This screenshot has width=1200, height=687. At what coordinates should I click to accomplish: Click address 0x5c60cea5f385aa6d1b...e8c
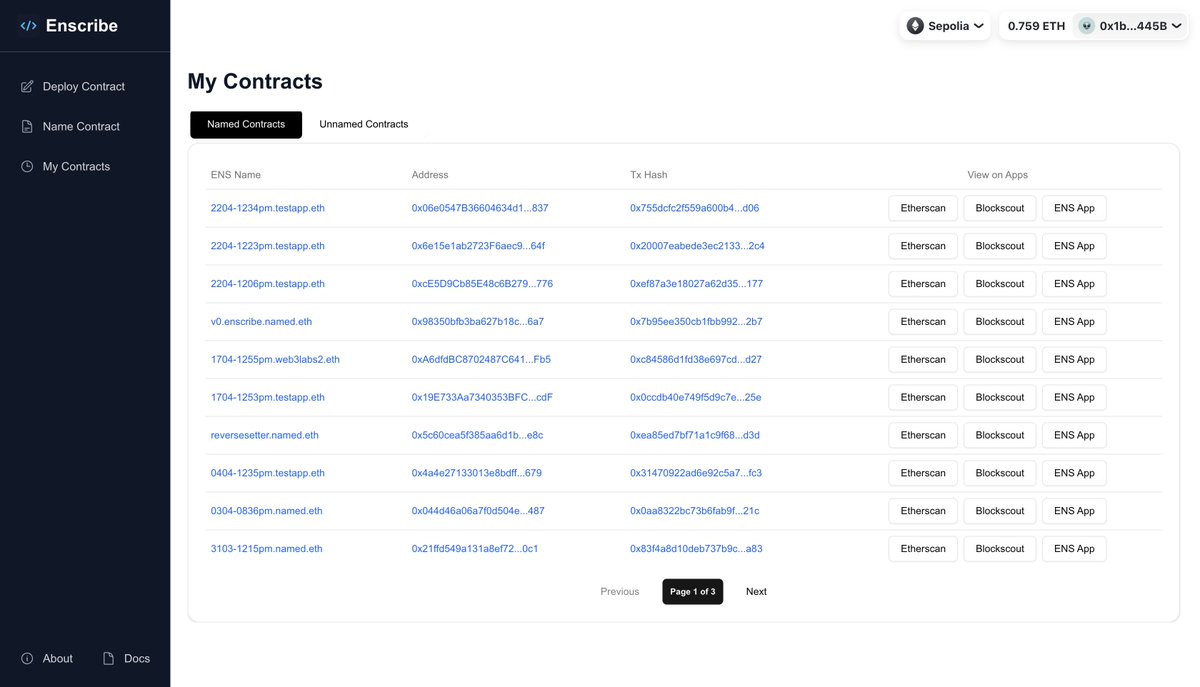point(477,436)
